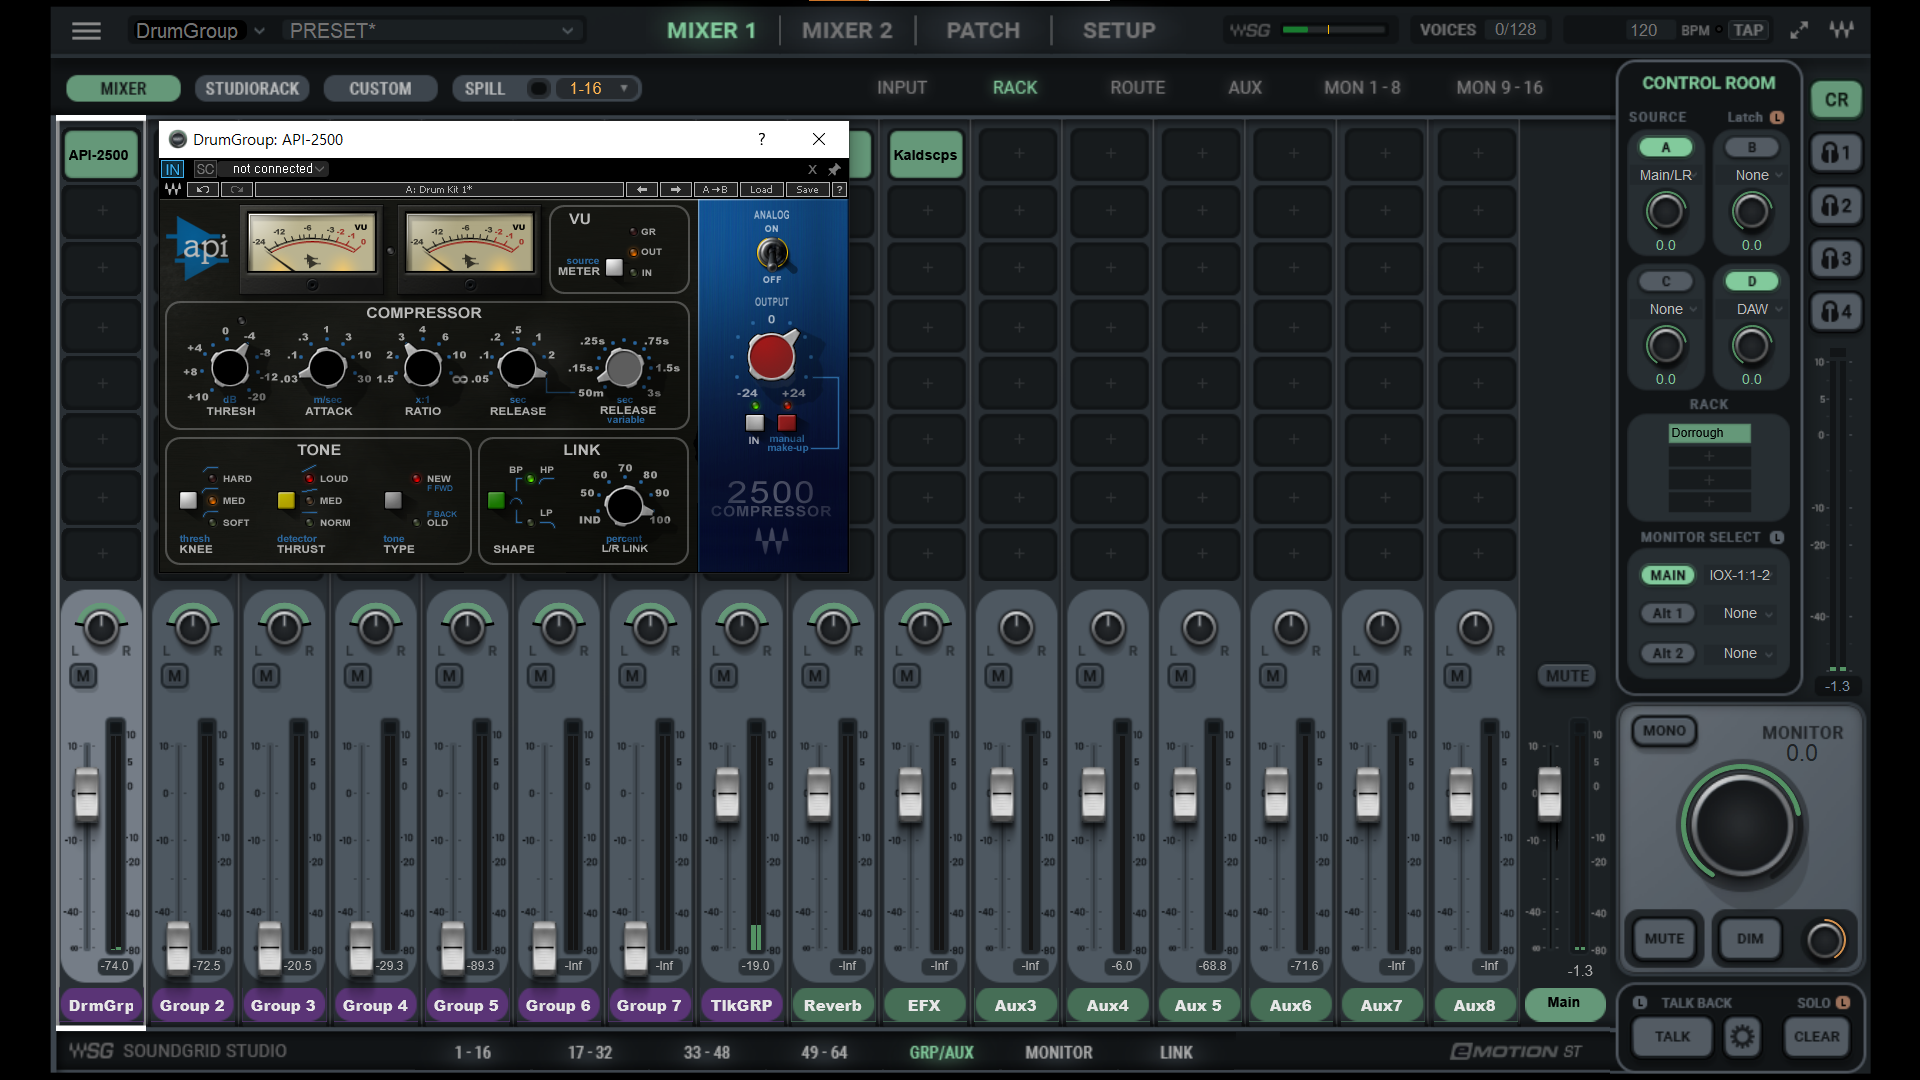Toggle the Knee thresh button
This screenshot has width=1920, height=1080.
[188, 500]
